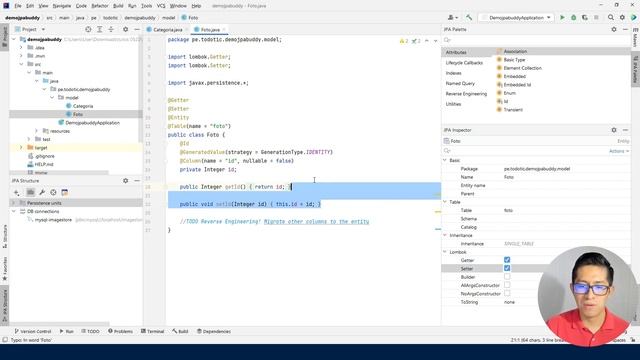This screenshot has width=640, height=360.
Task: Run DemojpabuddyApplication with the green play icon
Action: coord(562,18)
